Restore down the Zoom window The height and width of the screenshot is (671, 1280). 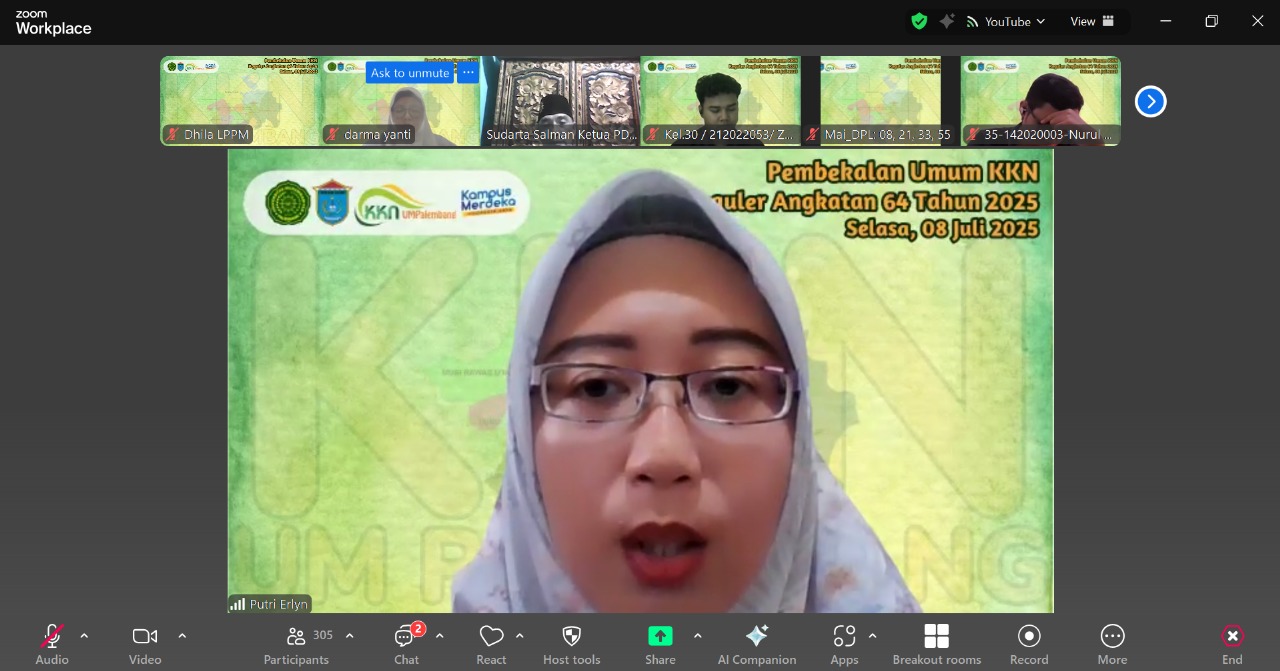pyautogui.click(x=1211, y=21)
